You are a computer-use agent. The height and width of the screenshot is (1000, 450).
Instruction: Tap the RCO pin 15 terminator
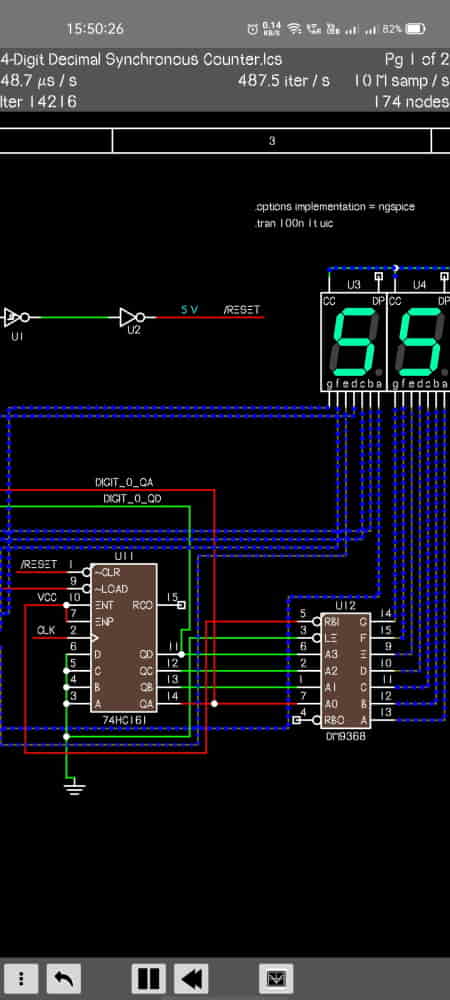coord(181,605)
